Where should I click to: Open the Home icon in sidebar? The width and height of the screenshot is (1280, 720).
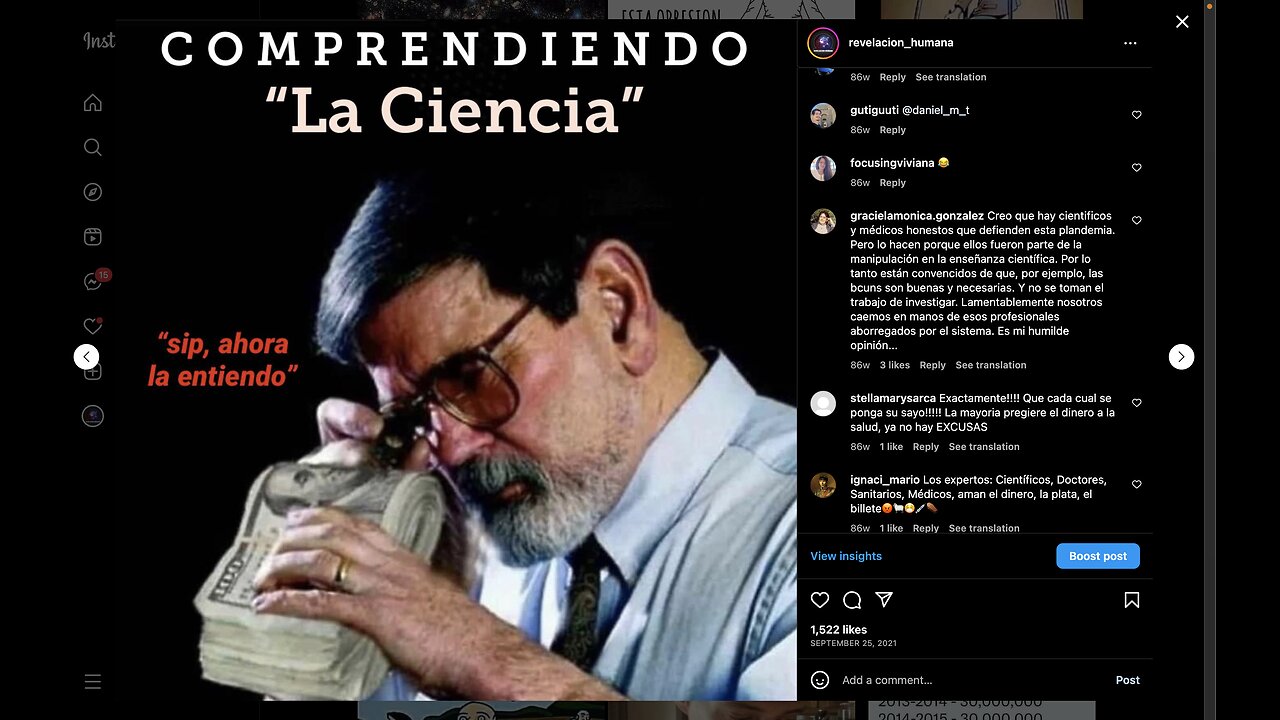(x=93, y=103)
